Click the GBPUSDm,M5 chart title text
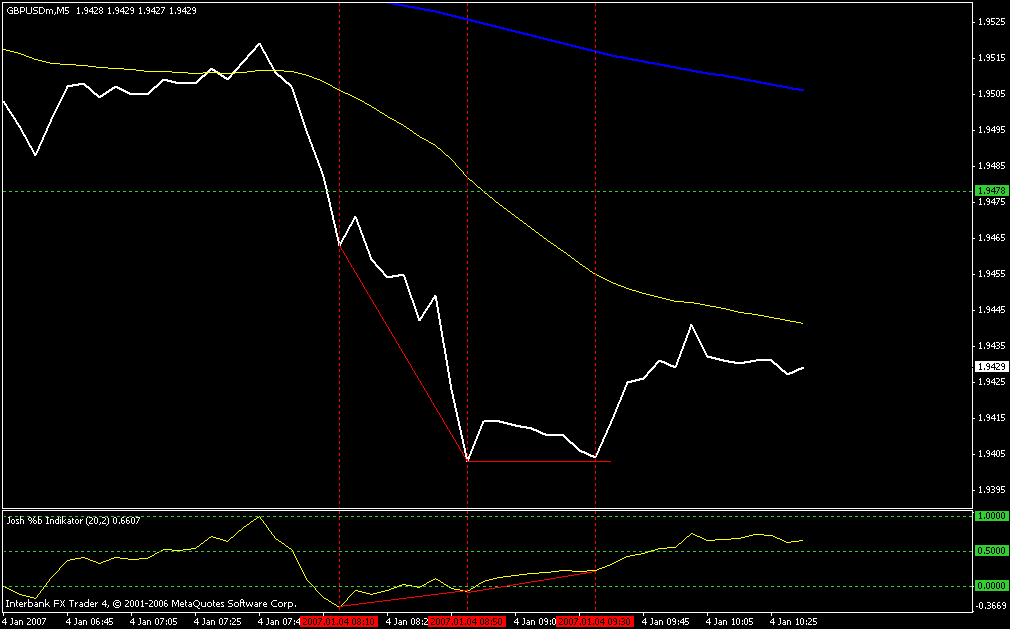Image resolution: width=1010 pixels, height=629 pixels. click(38, 10)
